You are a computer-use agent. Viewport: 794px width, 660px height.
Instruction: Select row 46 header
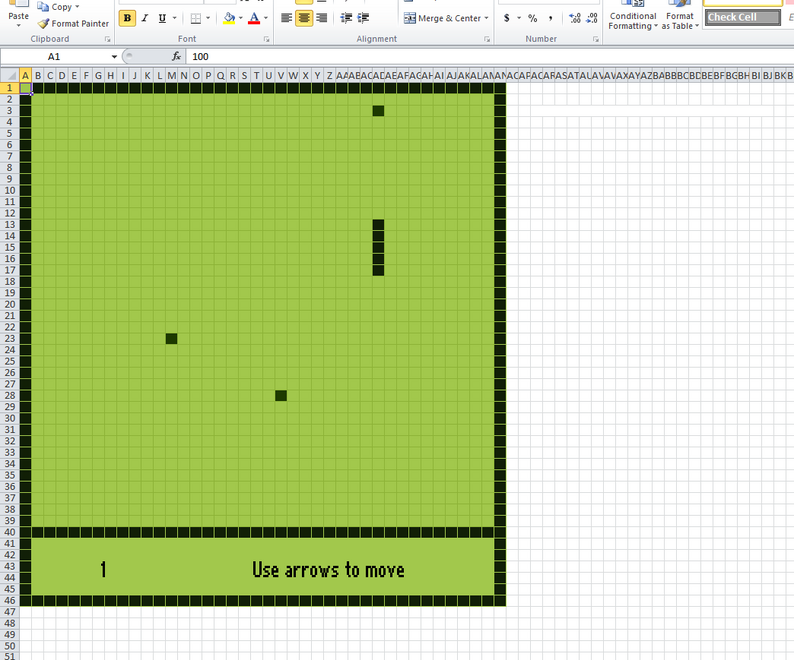click(10, 601)
